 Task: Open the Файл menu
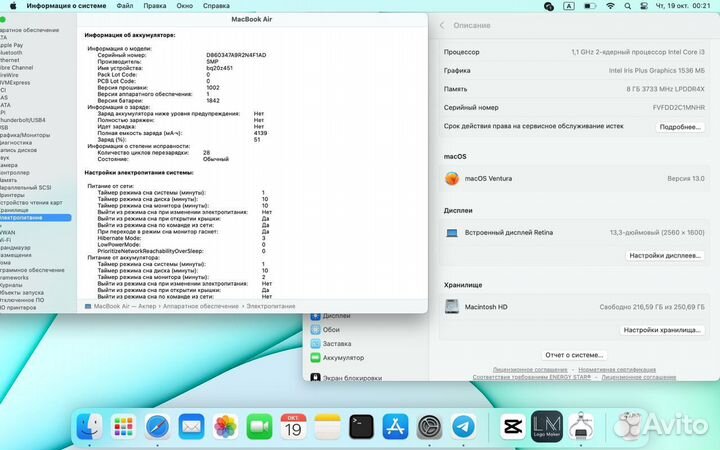click(x=124, y=6)
